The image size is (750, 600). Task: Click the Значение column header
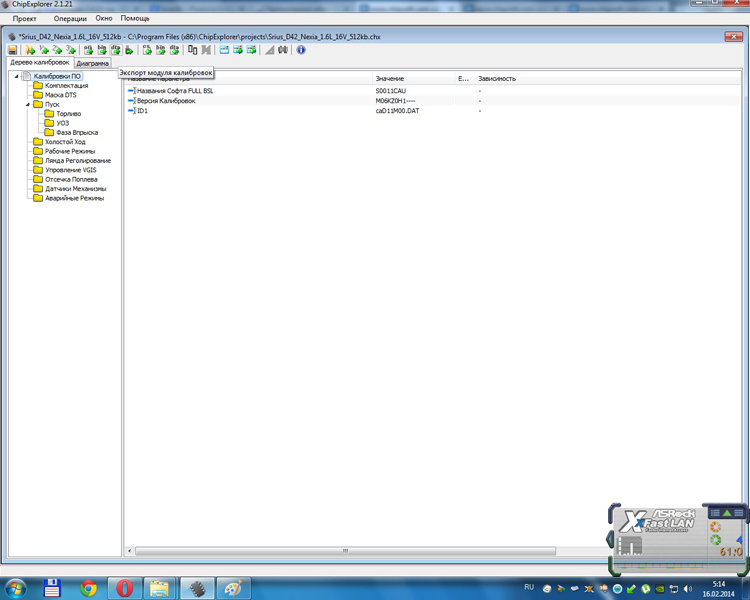pyautogui.click(x=390, y=78)
